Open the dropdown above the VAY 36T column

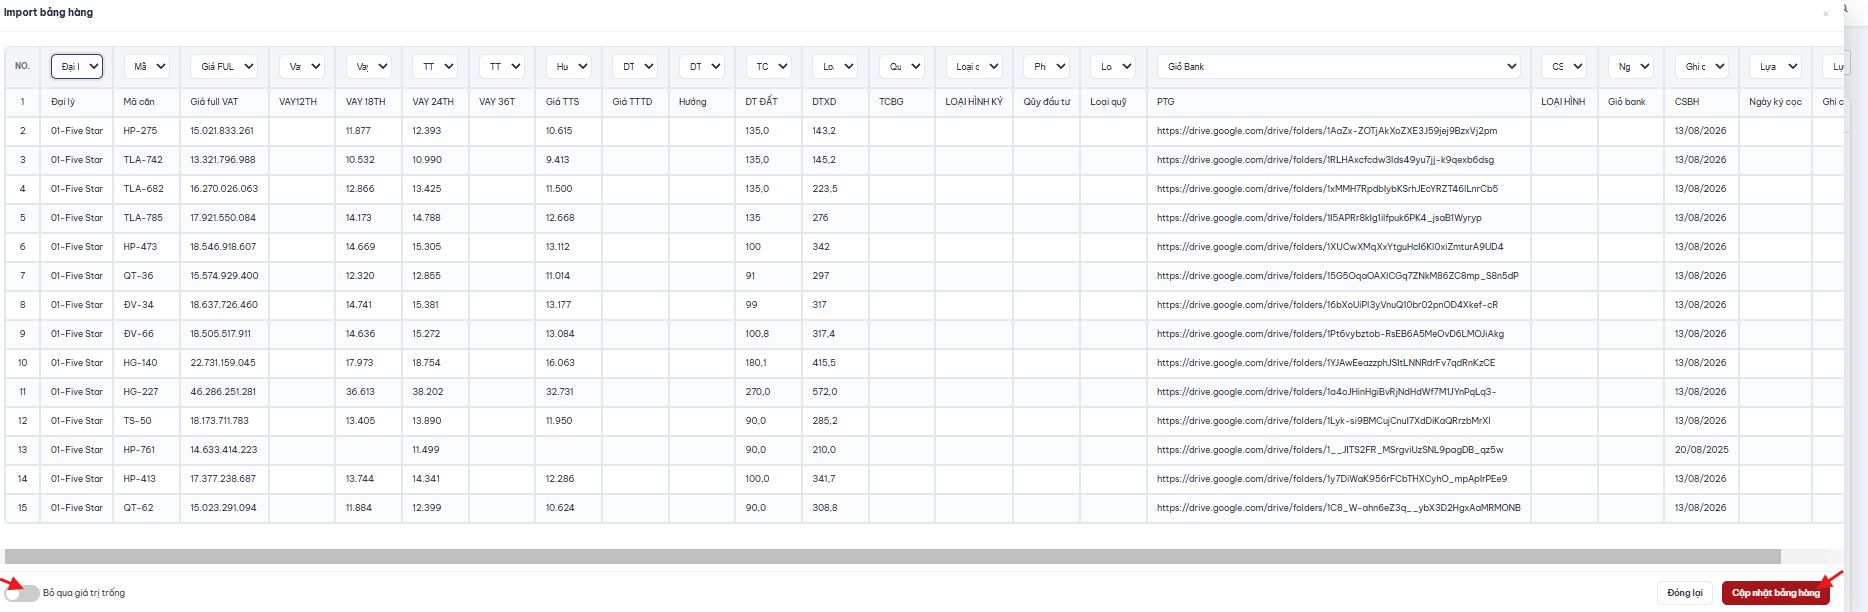pyautogui.click(x=502, y=66)
